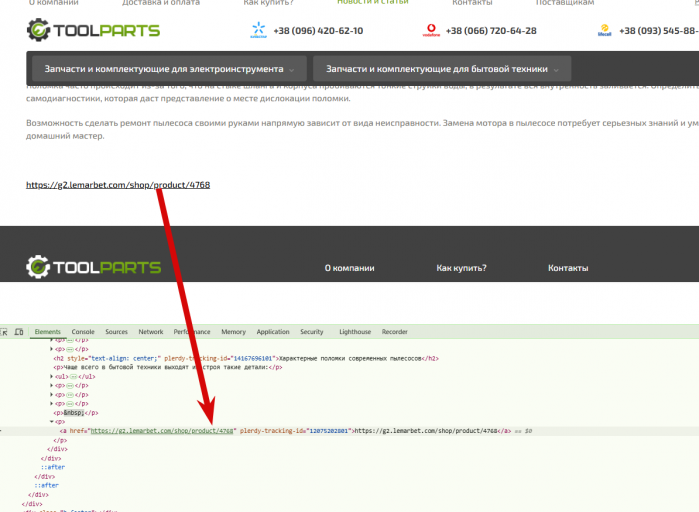Select the h2 'Характерные поломки' node in DevTools
Screen dimensions: 699x512
(x=246, y=358)
